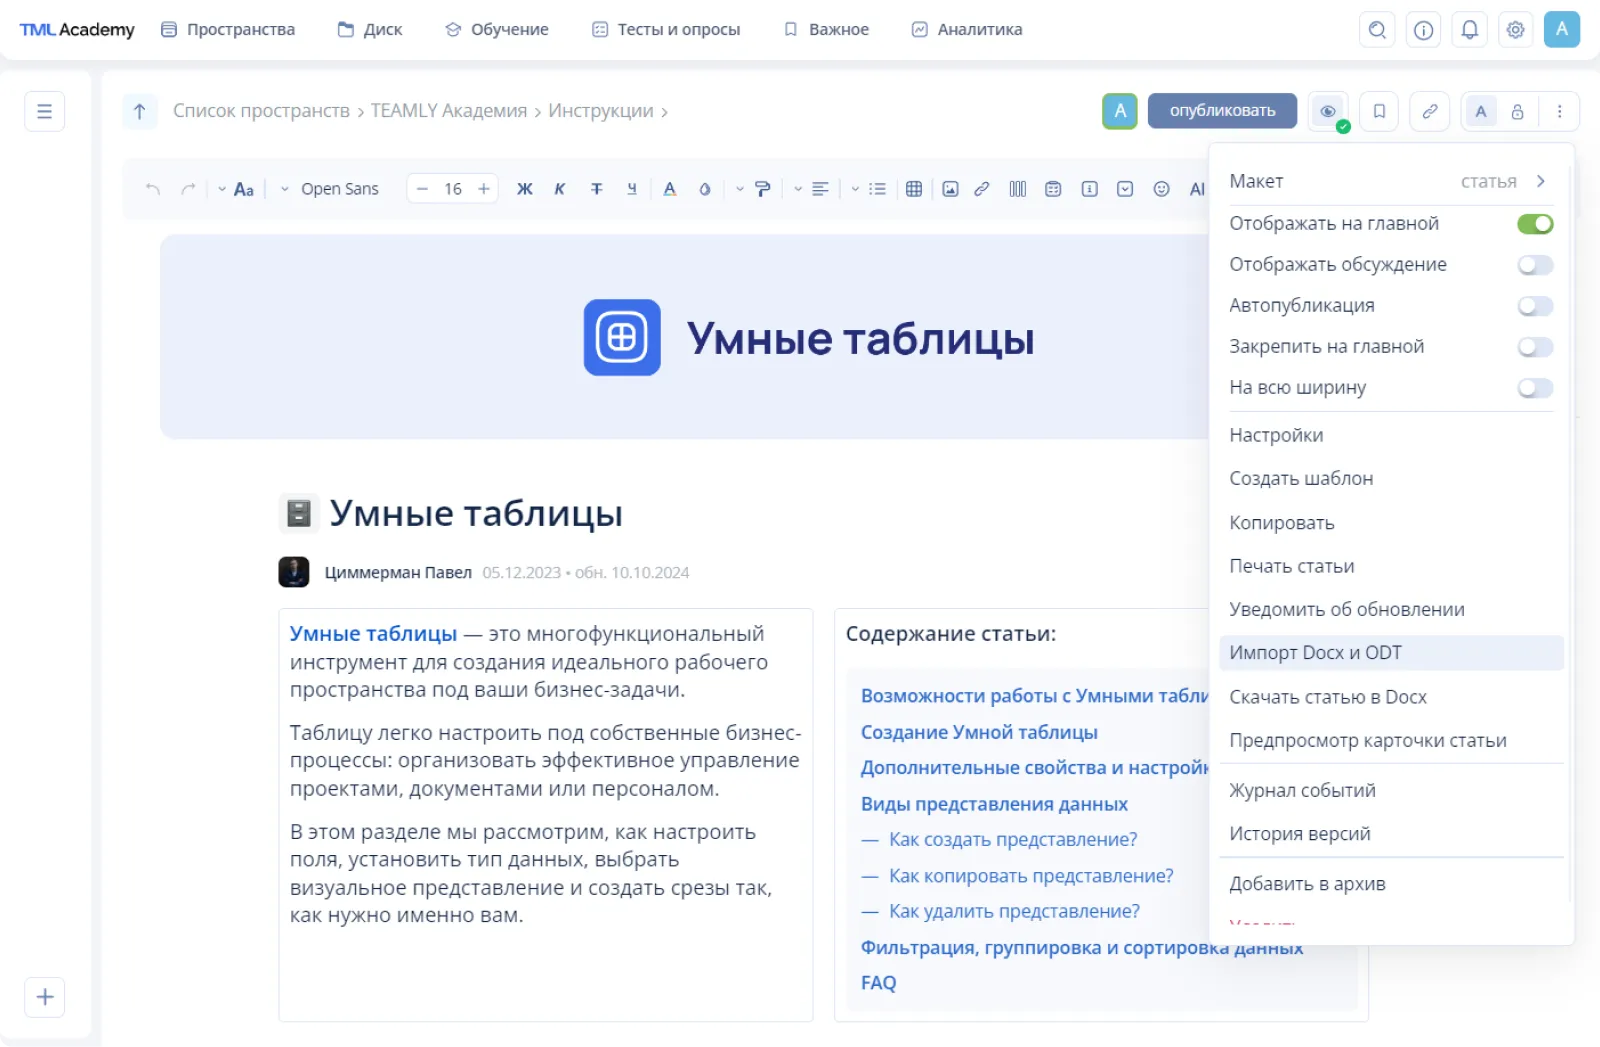Screen dimensions: 1600x1047
Task: Open the 'Пространства' top navigation tab
Action: [228, 30]
